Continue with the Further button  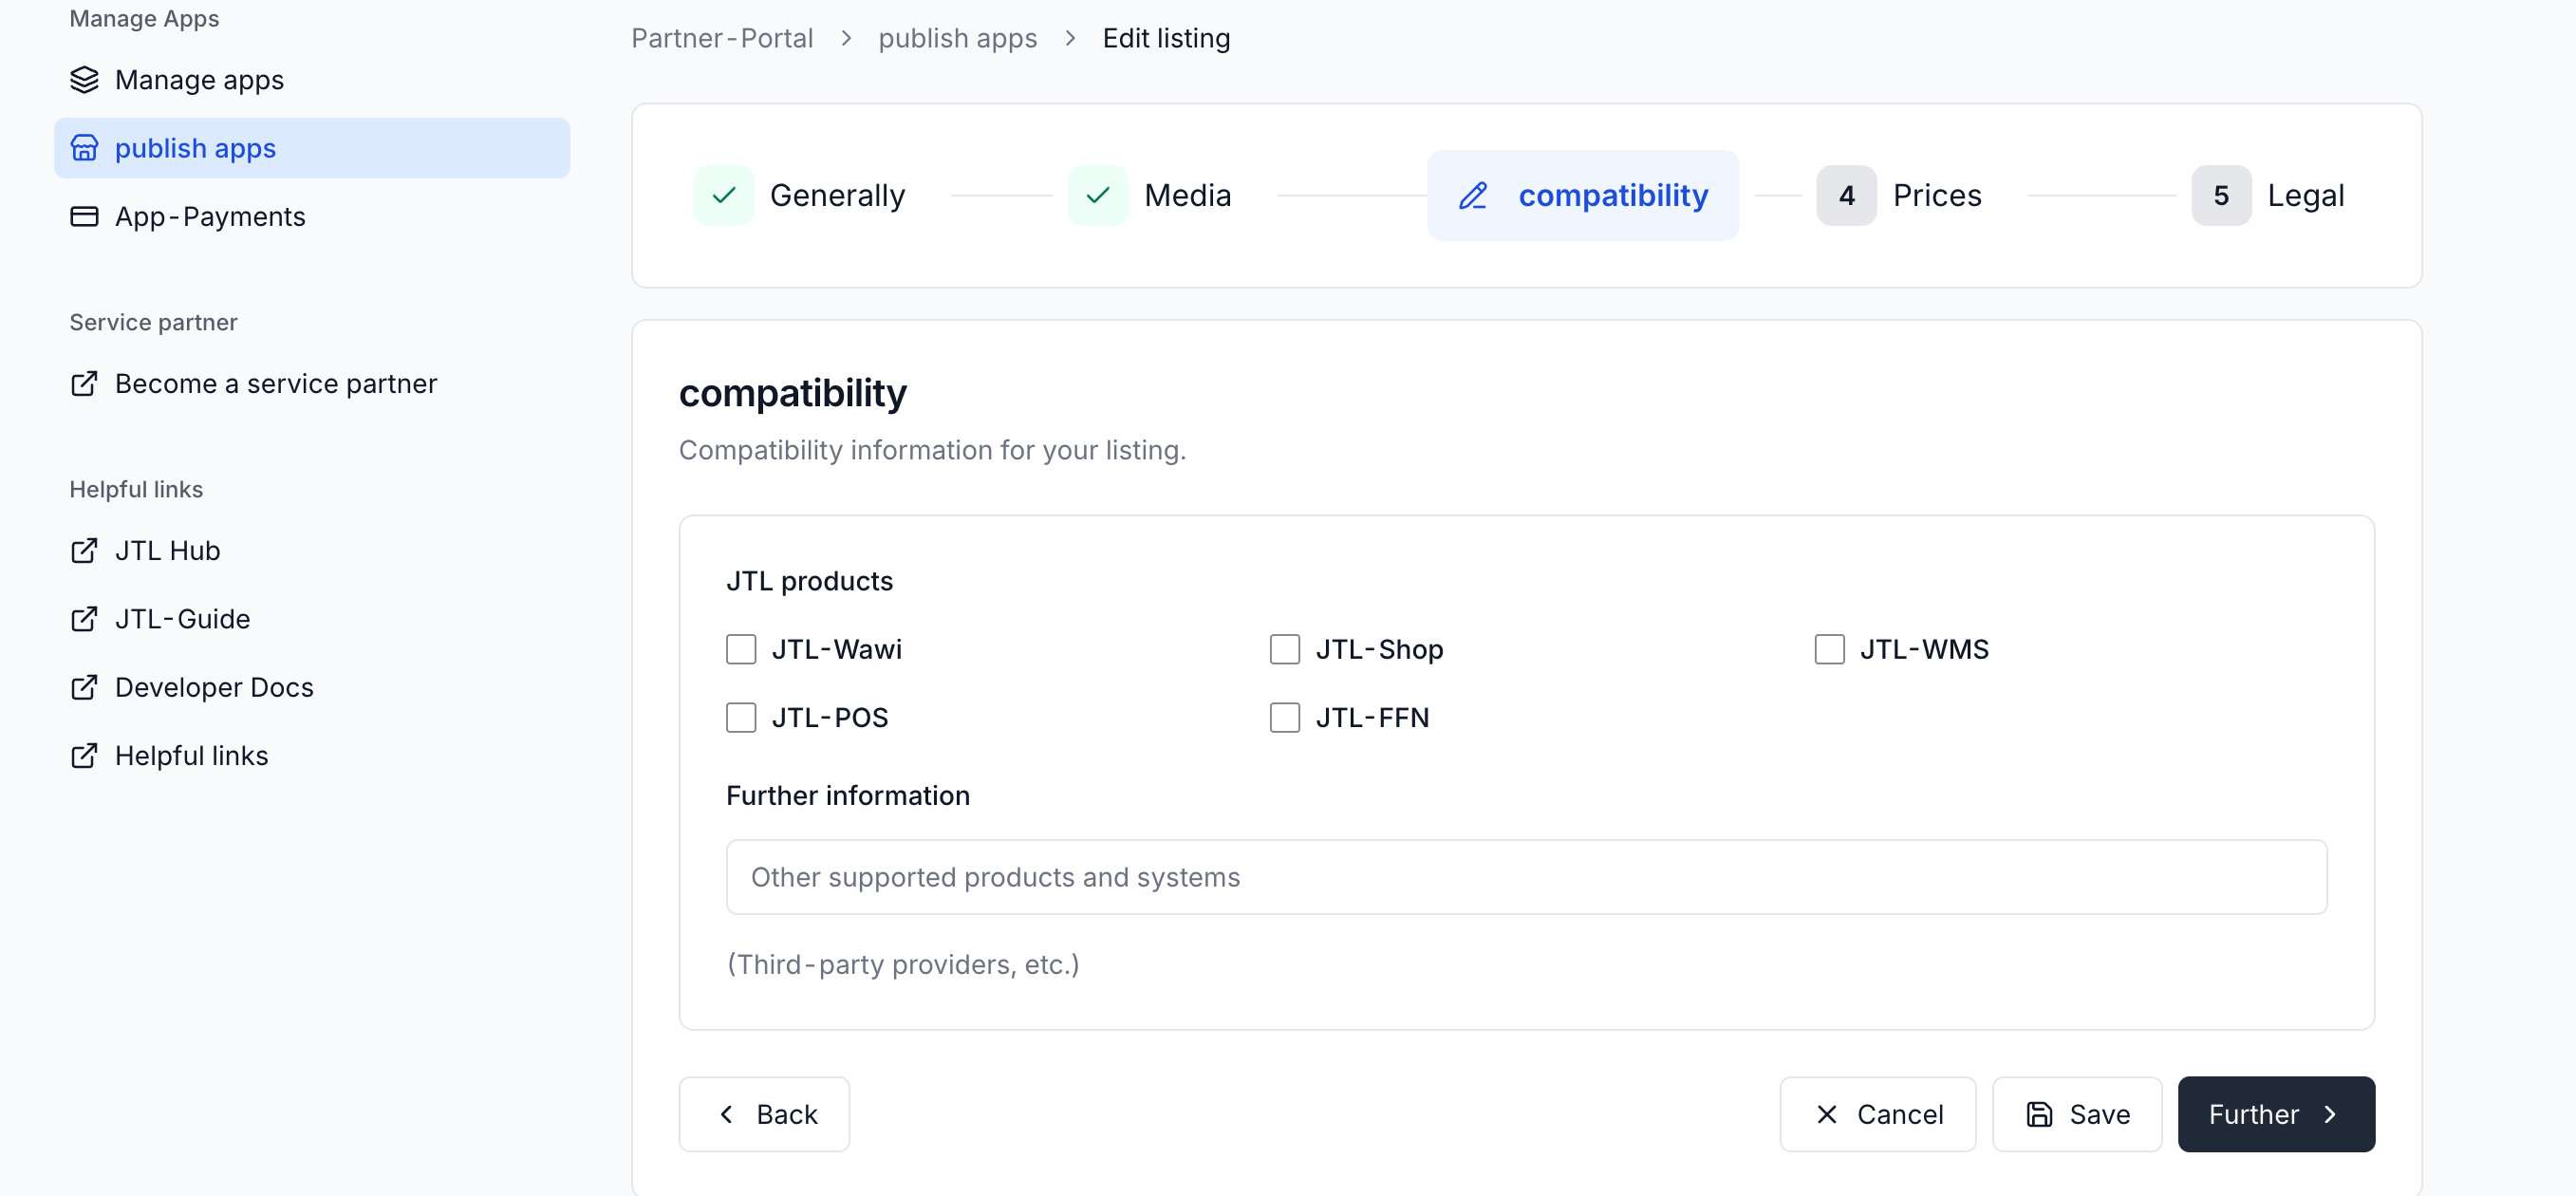click(x=2276, y=1114)
